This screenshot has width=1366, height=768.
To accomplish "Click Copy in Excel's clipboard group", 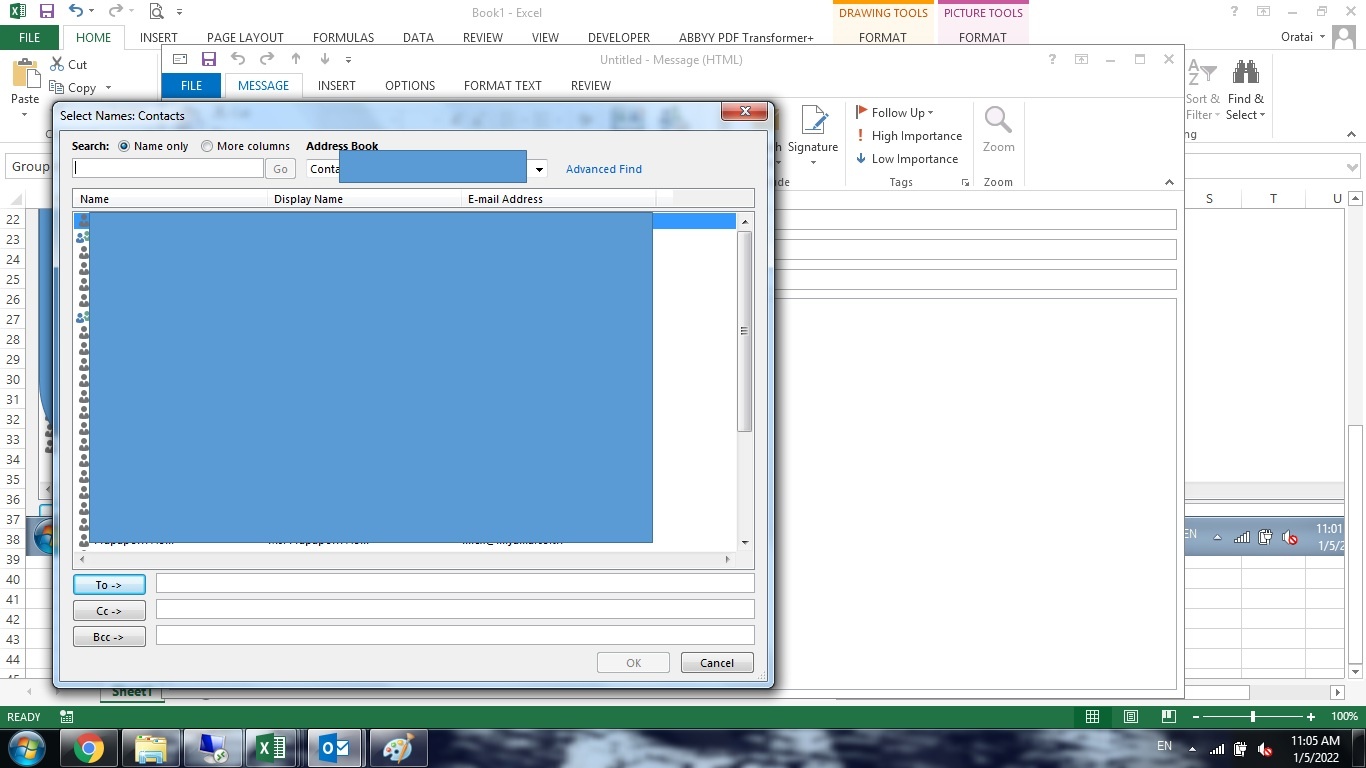I will click(74, 88).
